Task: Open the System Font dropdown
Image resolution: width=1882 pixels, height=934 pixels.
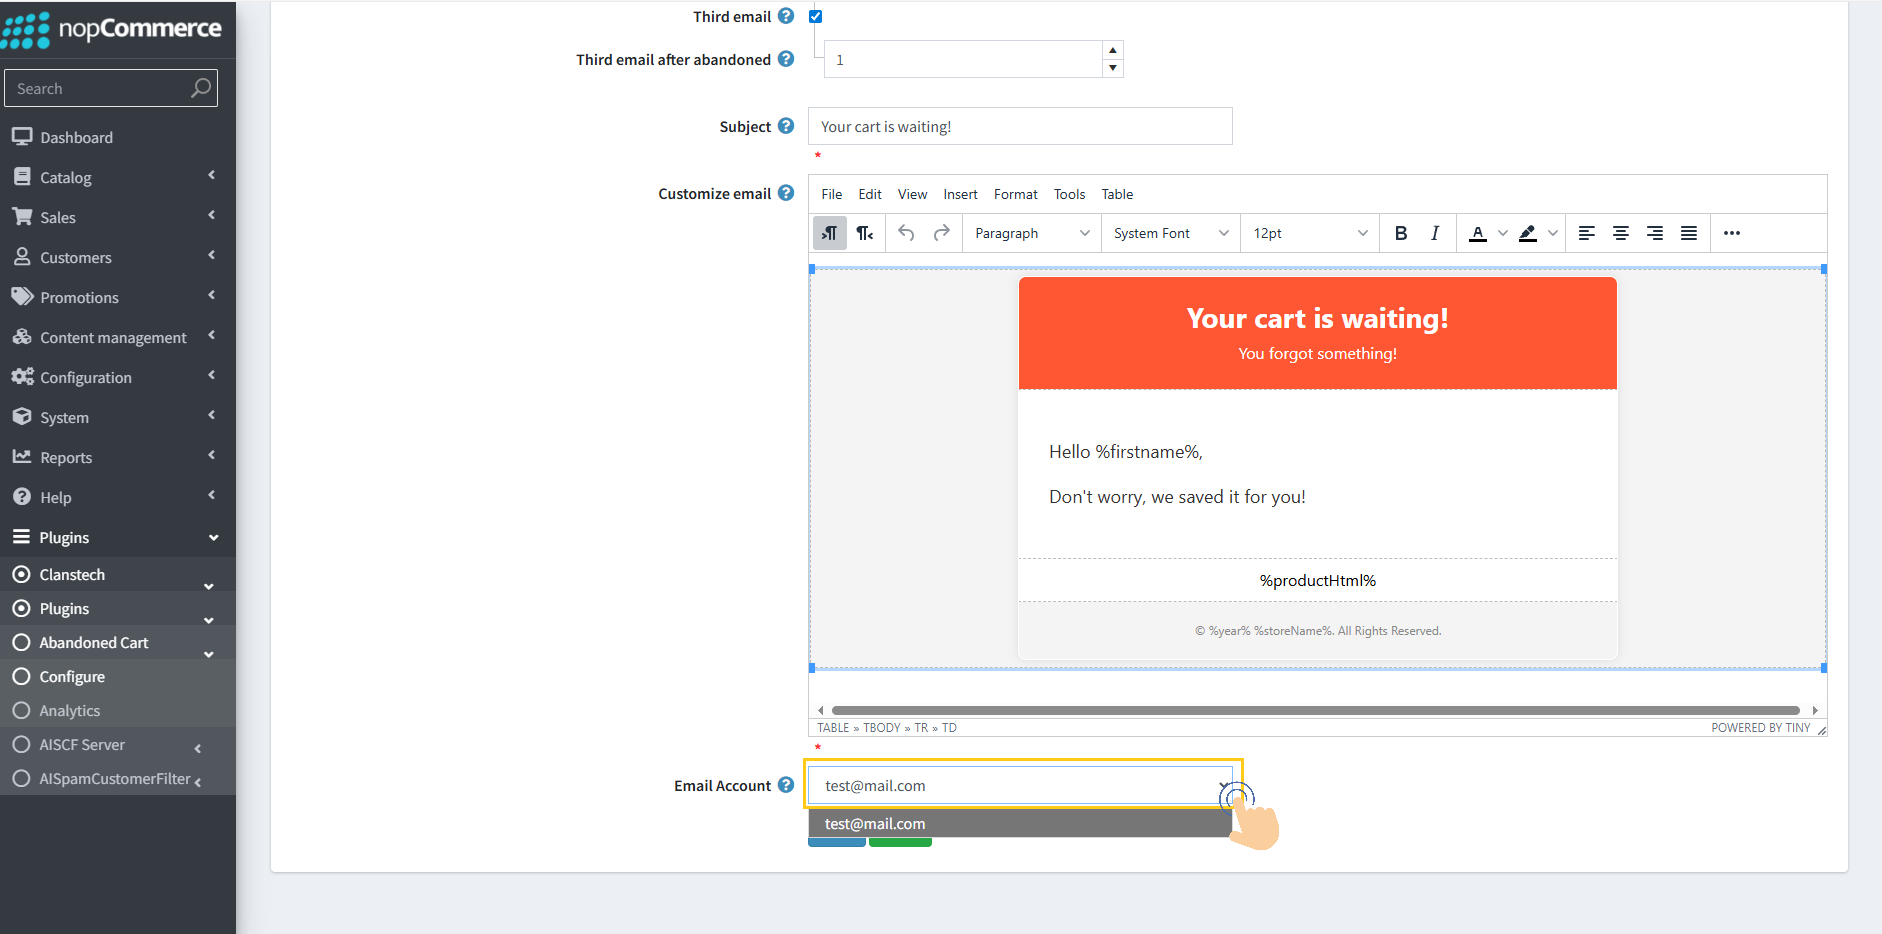Action: [1170, 233]
